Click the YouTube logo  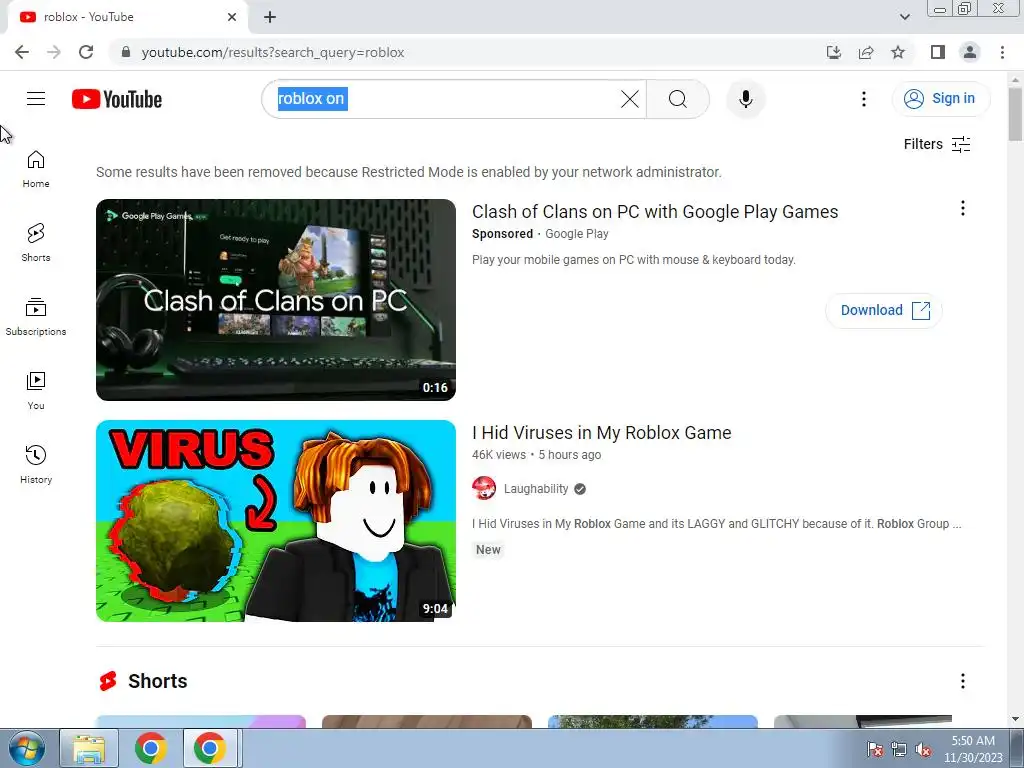(117, 99)
